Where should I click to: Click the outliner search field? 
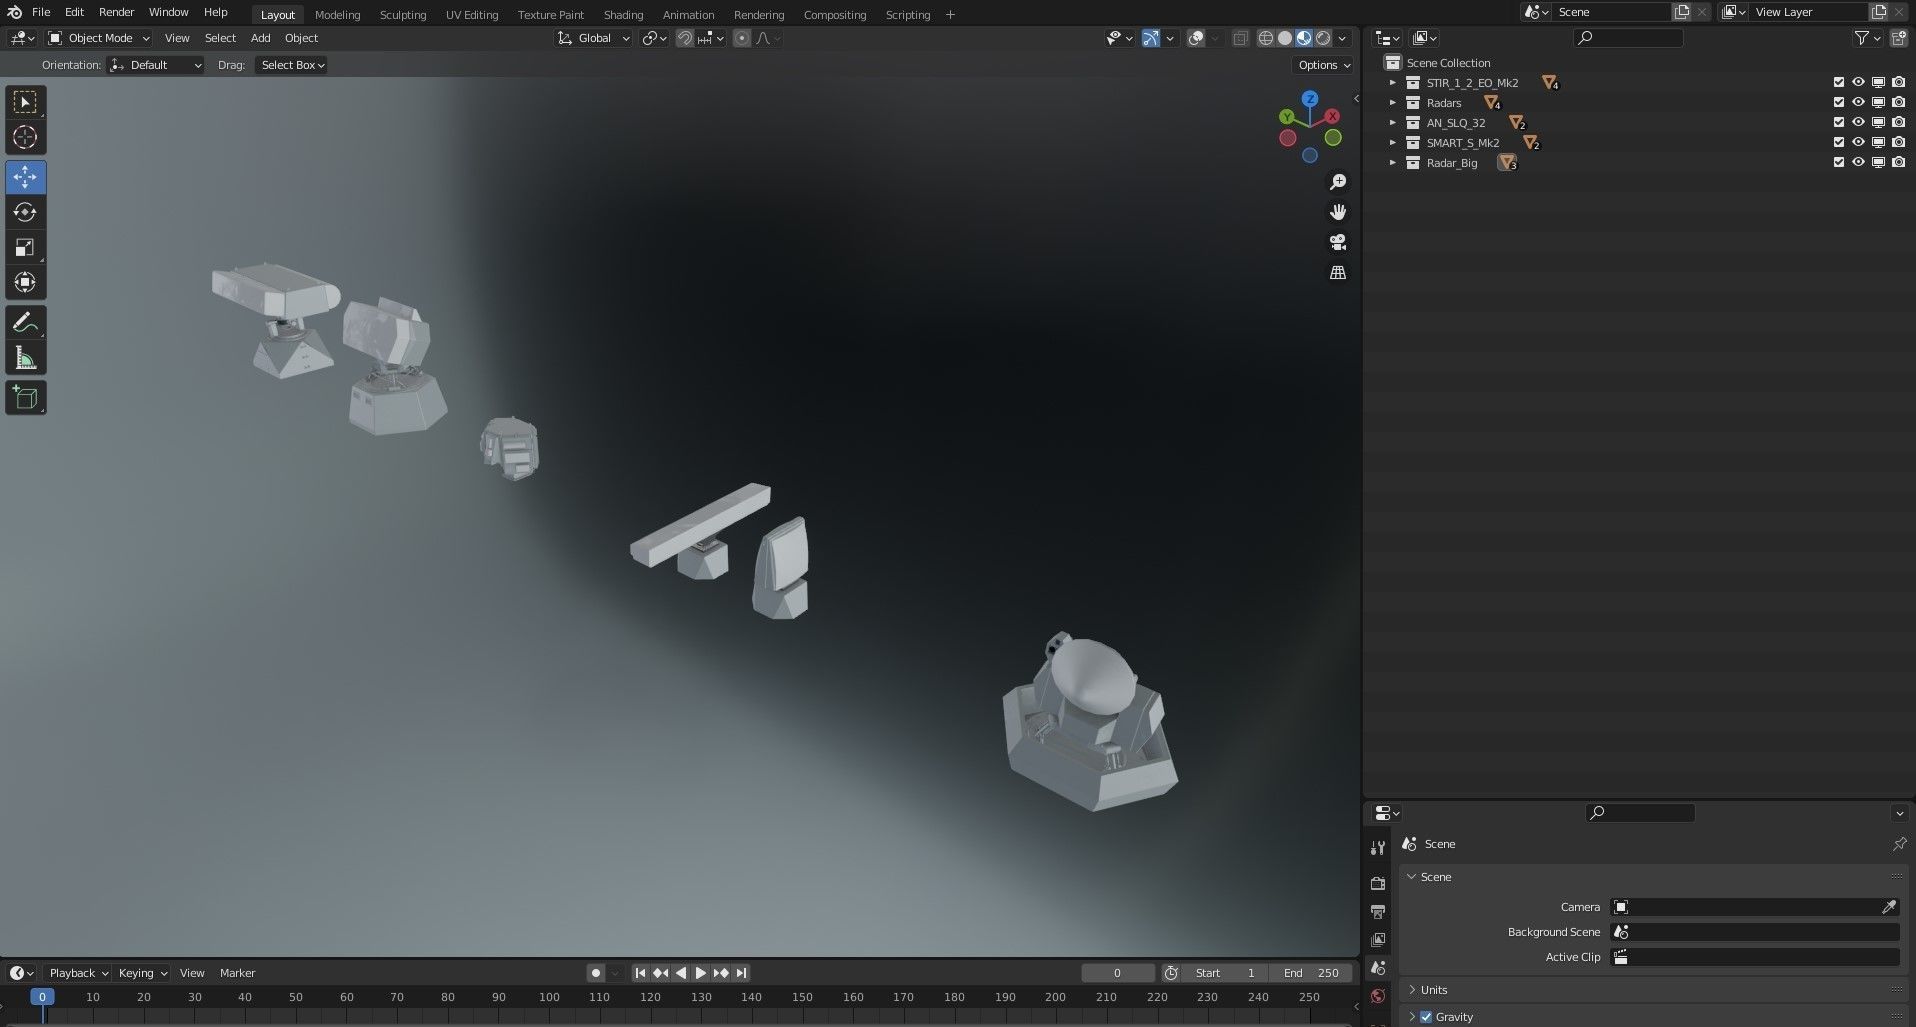pos(1628,38)
